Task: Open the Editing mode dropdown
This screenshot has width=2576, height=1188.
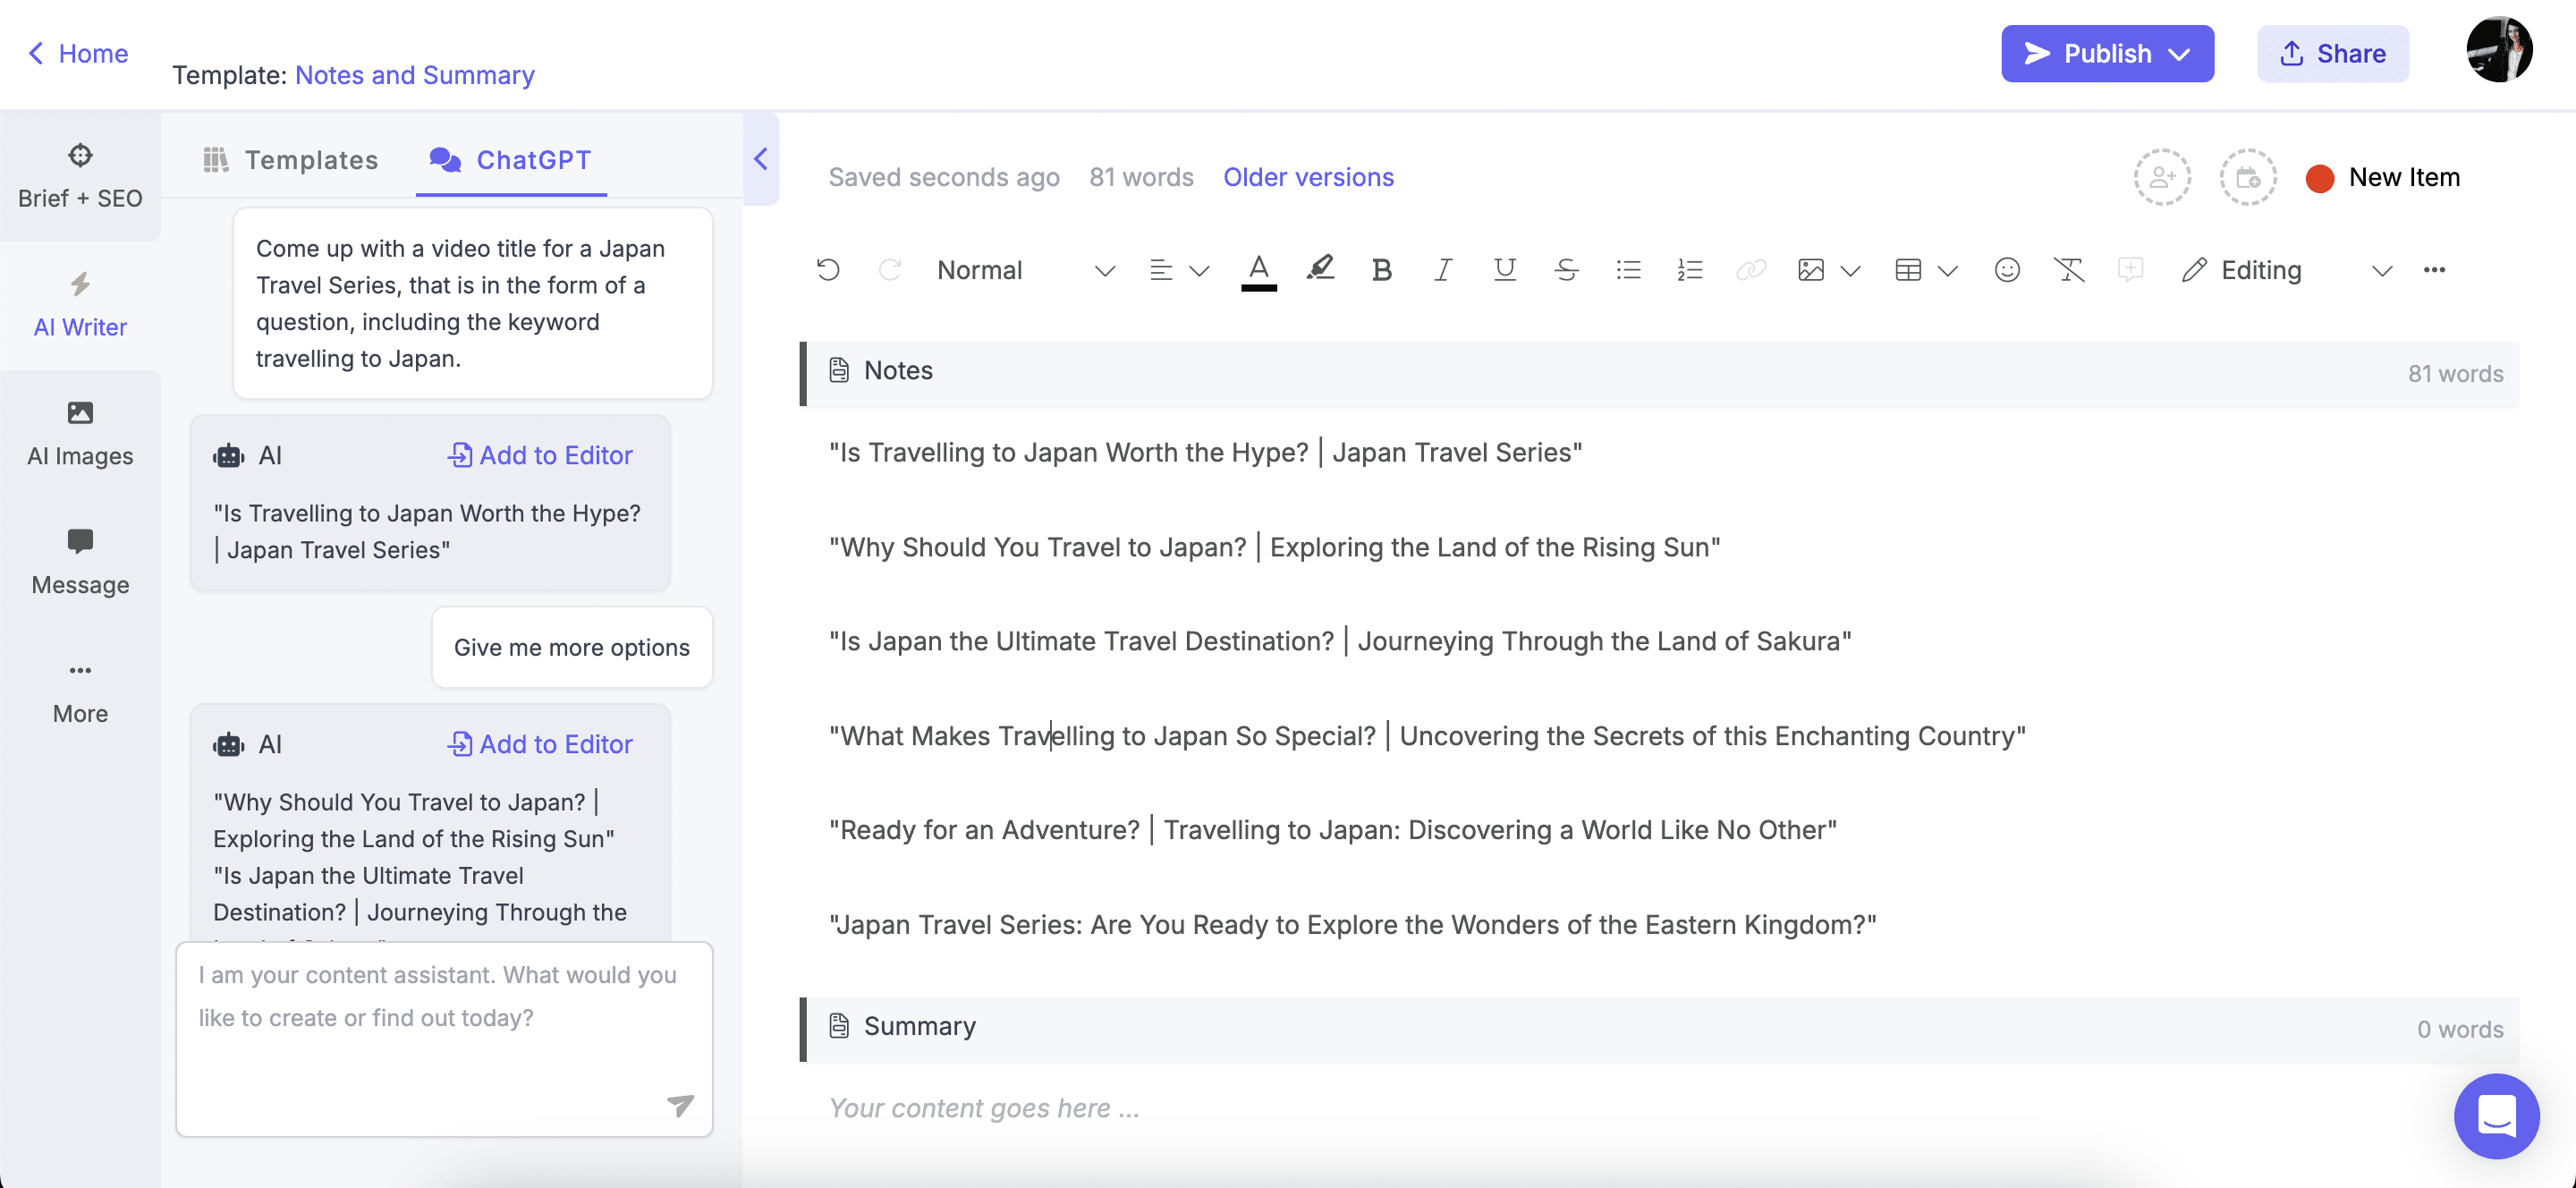Action: pyautogui.click(x=2287, y=270)
